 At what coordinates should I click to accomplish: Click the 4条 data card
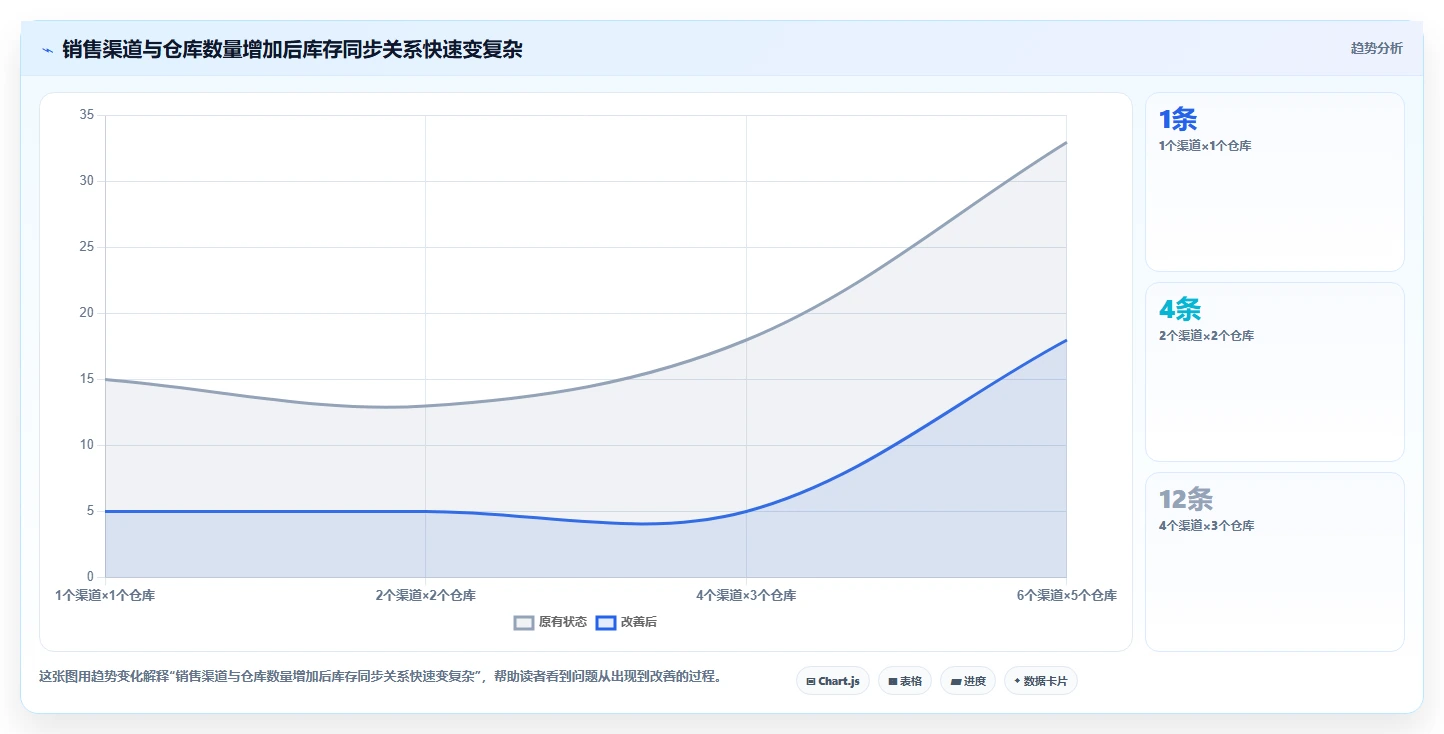(x=1275, y=372)
